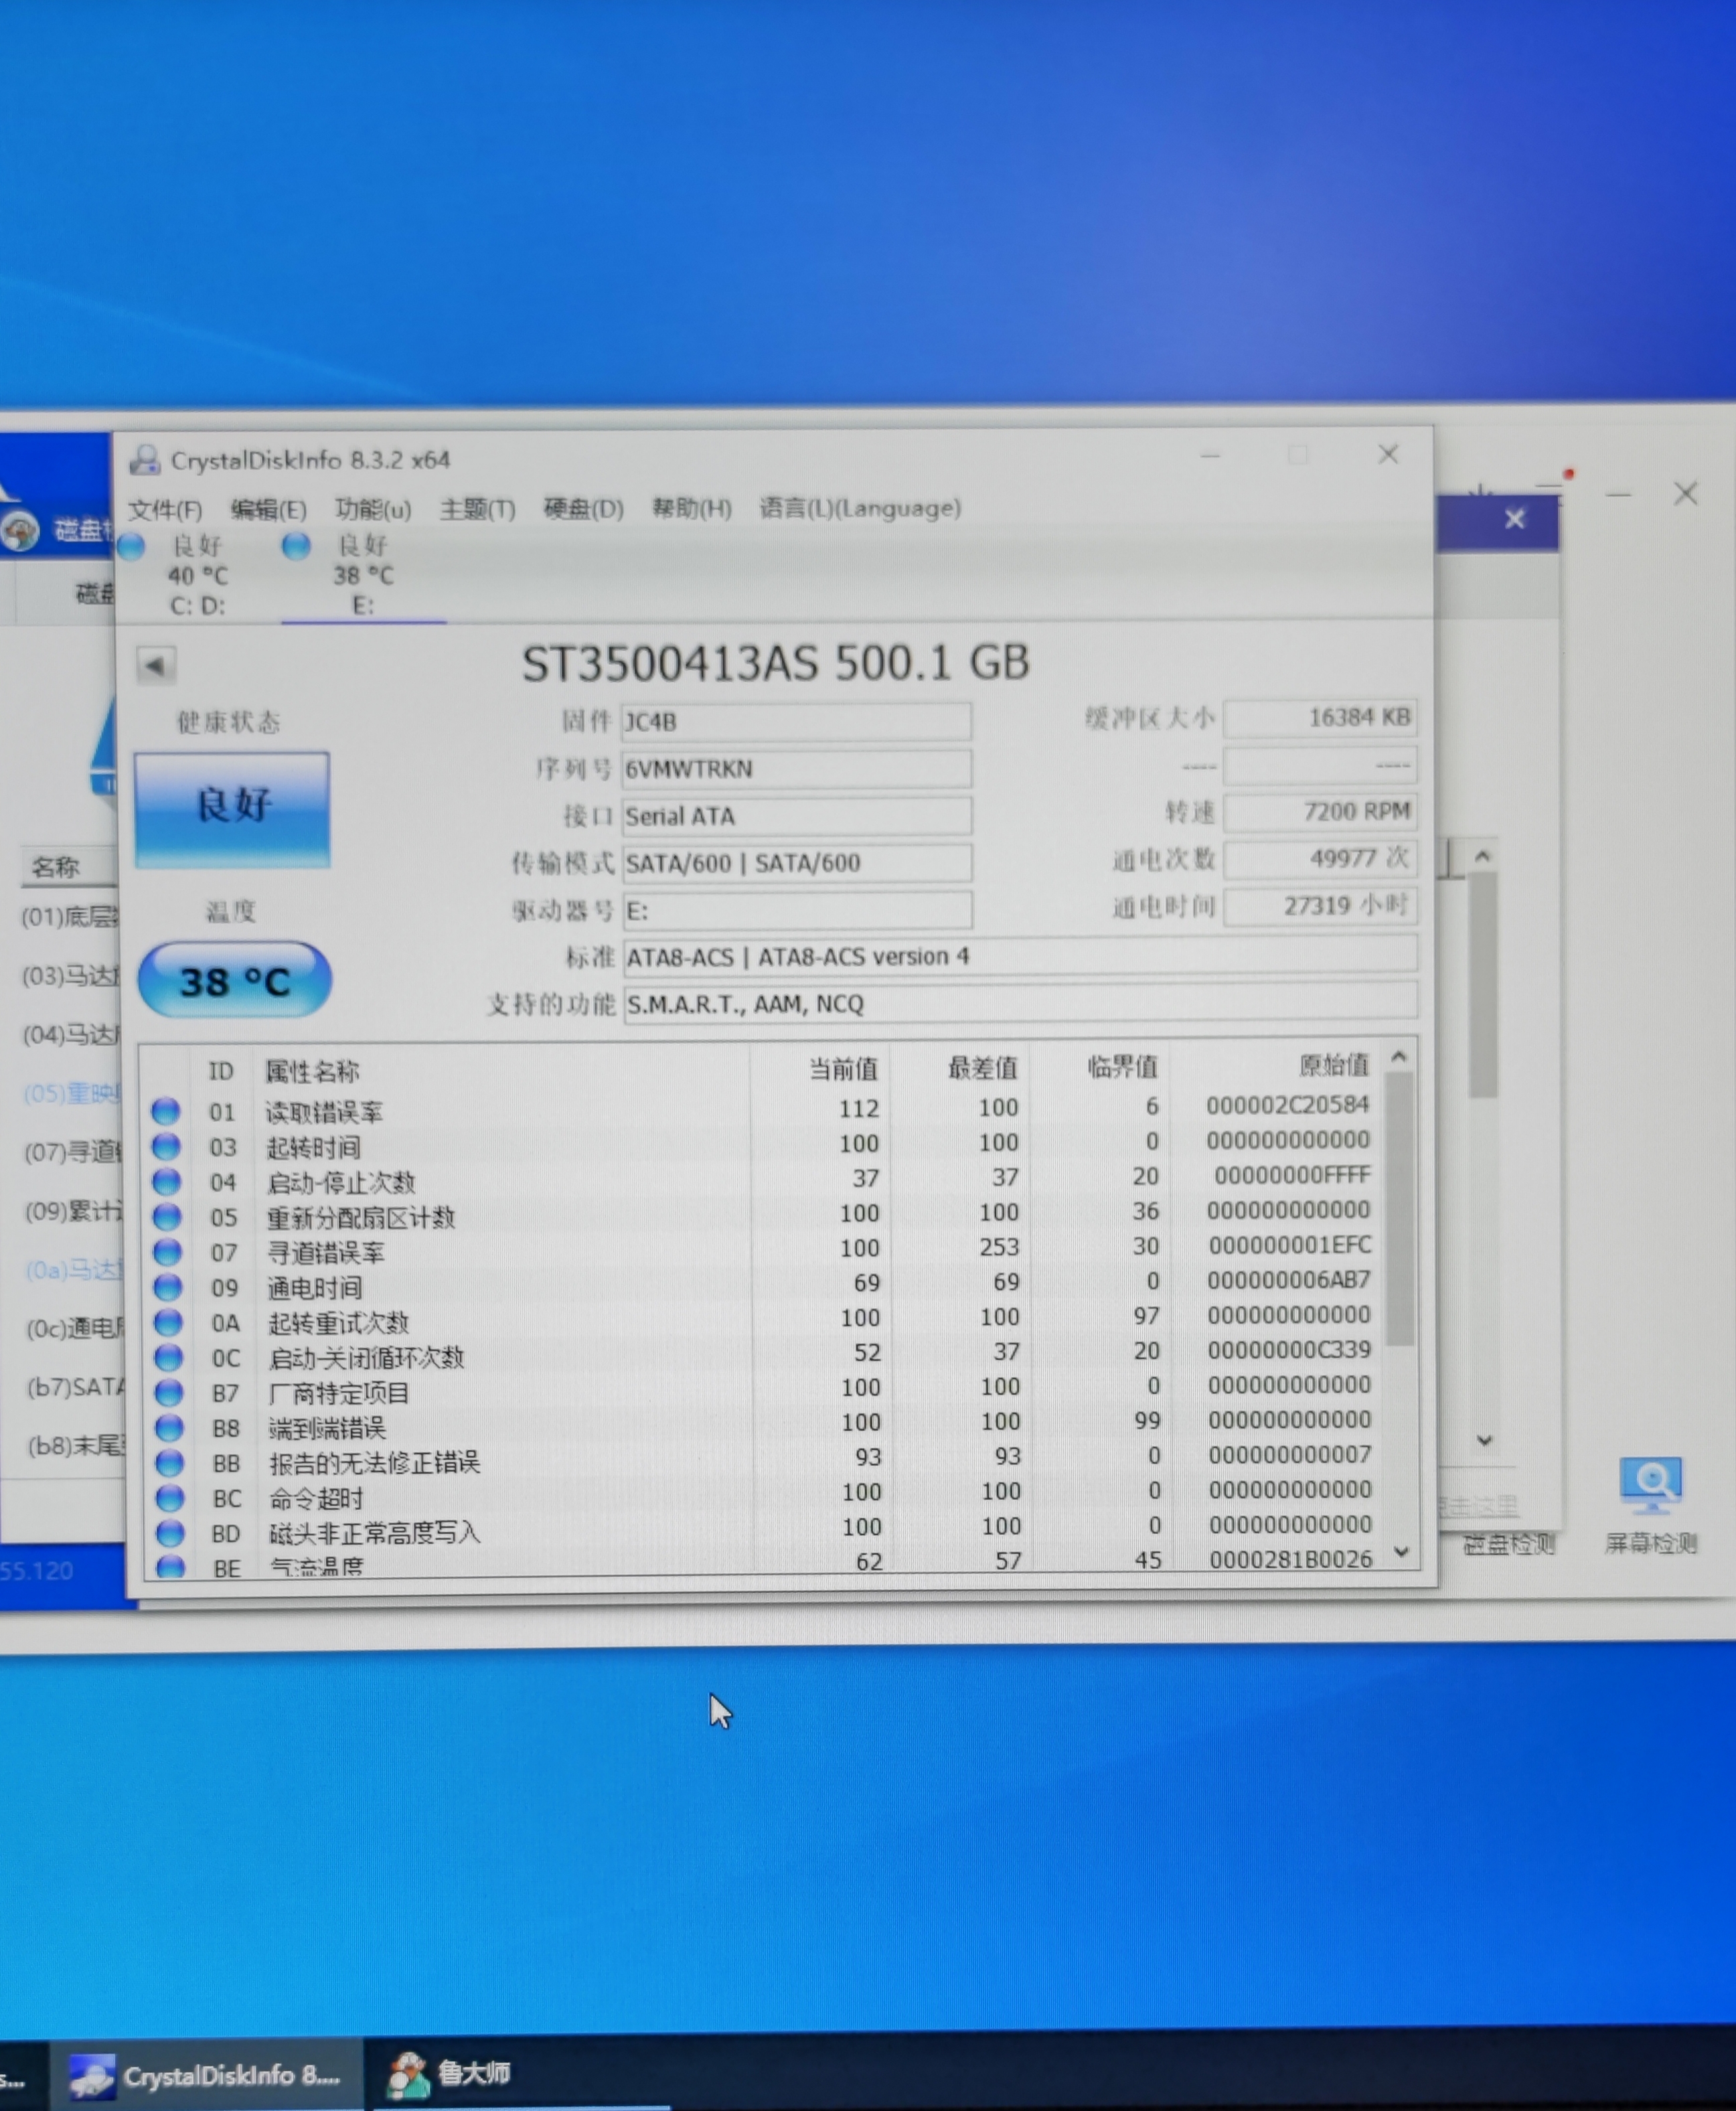Click the 良好 health status button
This screenshot has width=1736, height=2111.
tap(232, 809)
